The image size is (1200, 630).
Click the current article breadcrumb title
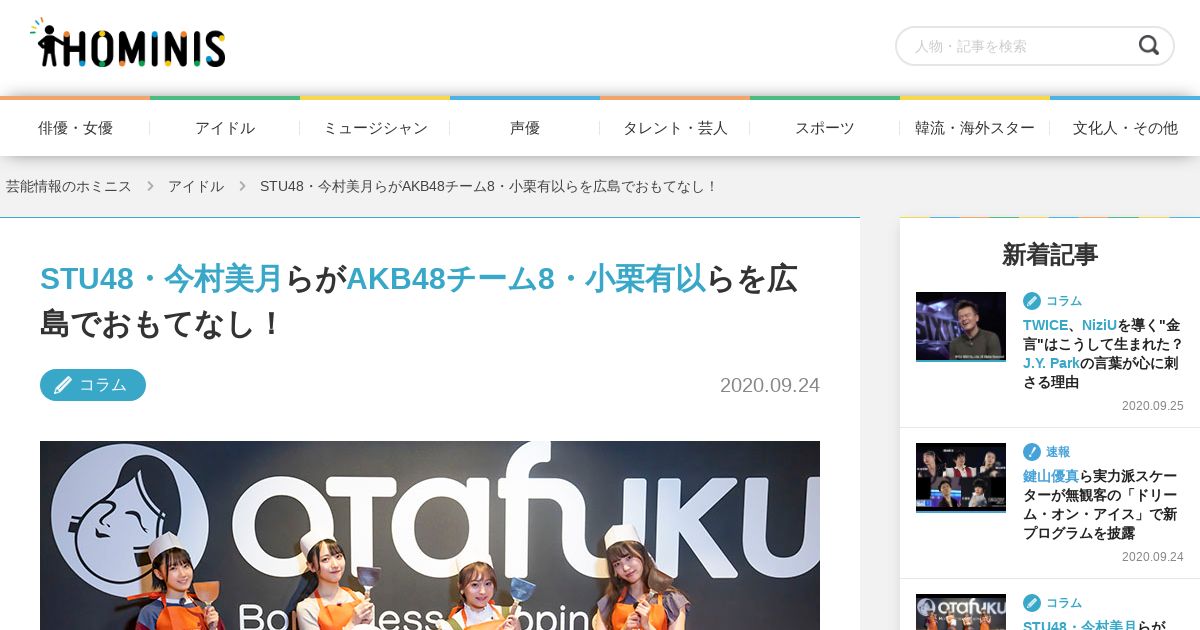[x=489, y=186]
